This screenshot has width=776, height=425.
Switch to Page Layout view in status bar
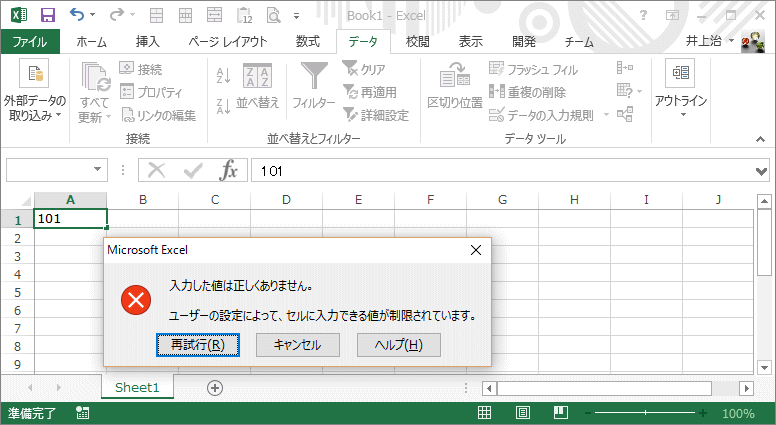523,413
